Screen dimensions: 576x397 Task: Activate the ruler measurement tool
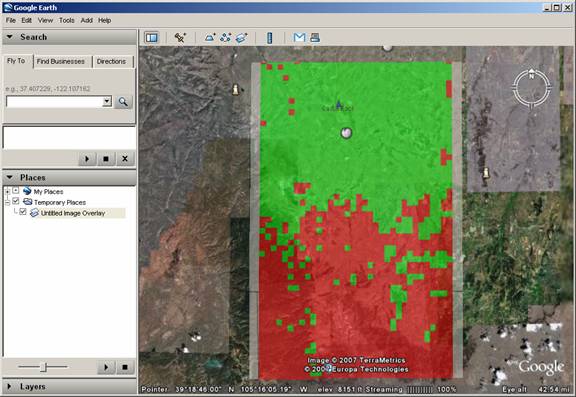[x=270, y=37]
